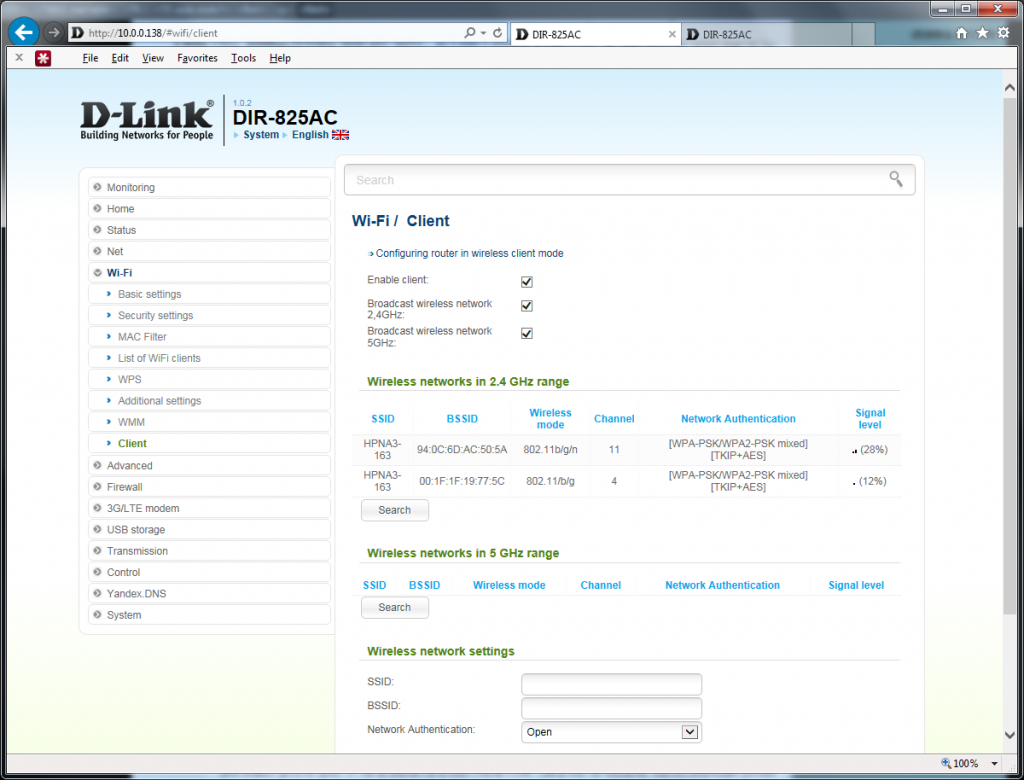Click the refresh icon in the address bar
Viewport: 1024px width, 780px height.
[497, 33]
